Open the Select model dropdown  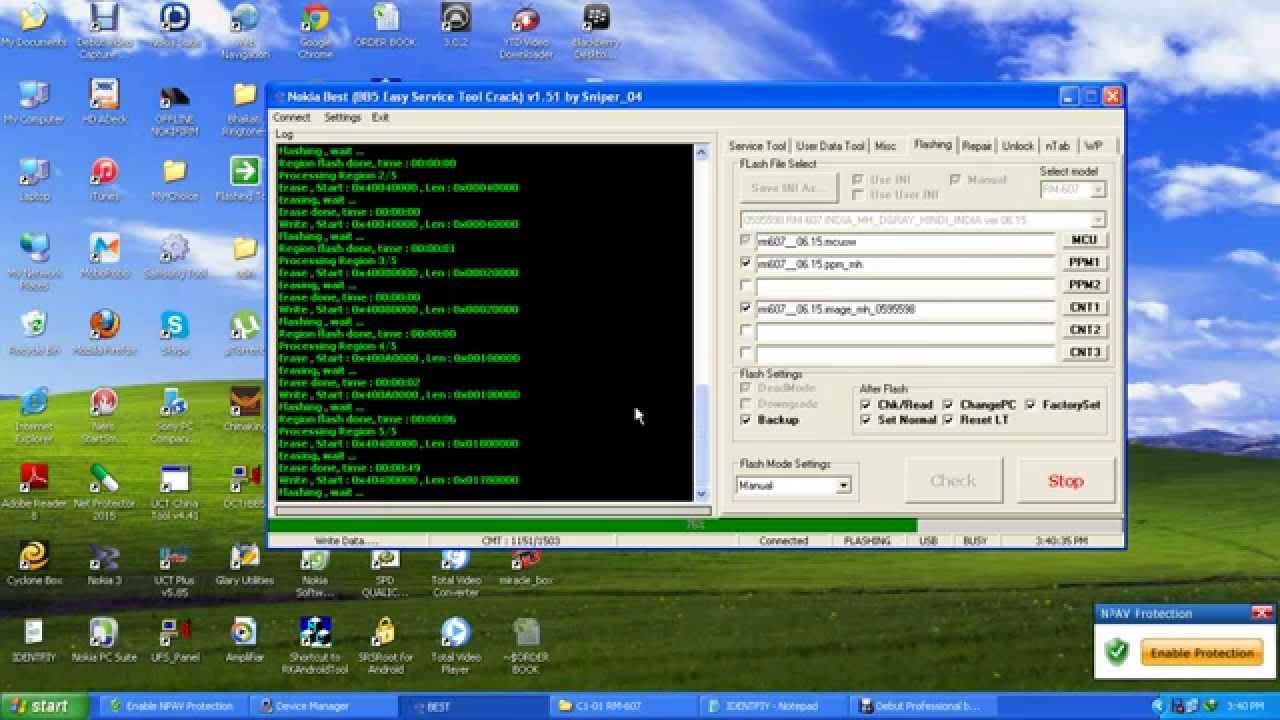point(1098,190)
